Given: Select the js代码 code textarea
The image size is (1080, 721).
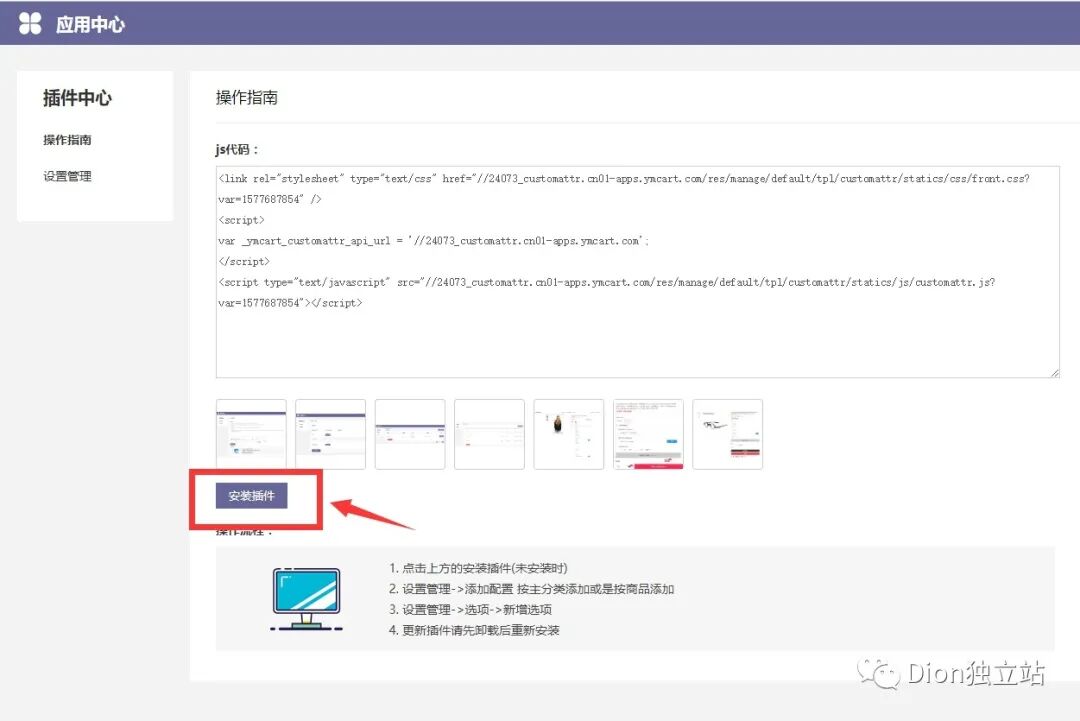Looking at the screenshot, I should pos(636,270).
